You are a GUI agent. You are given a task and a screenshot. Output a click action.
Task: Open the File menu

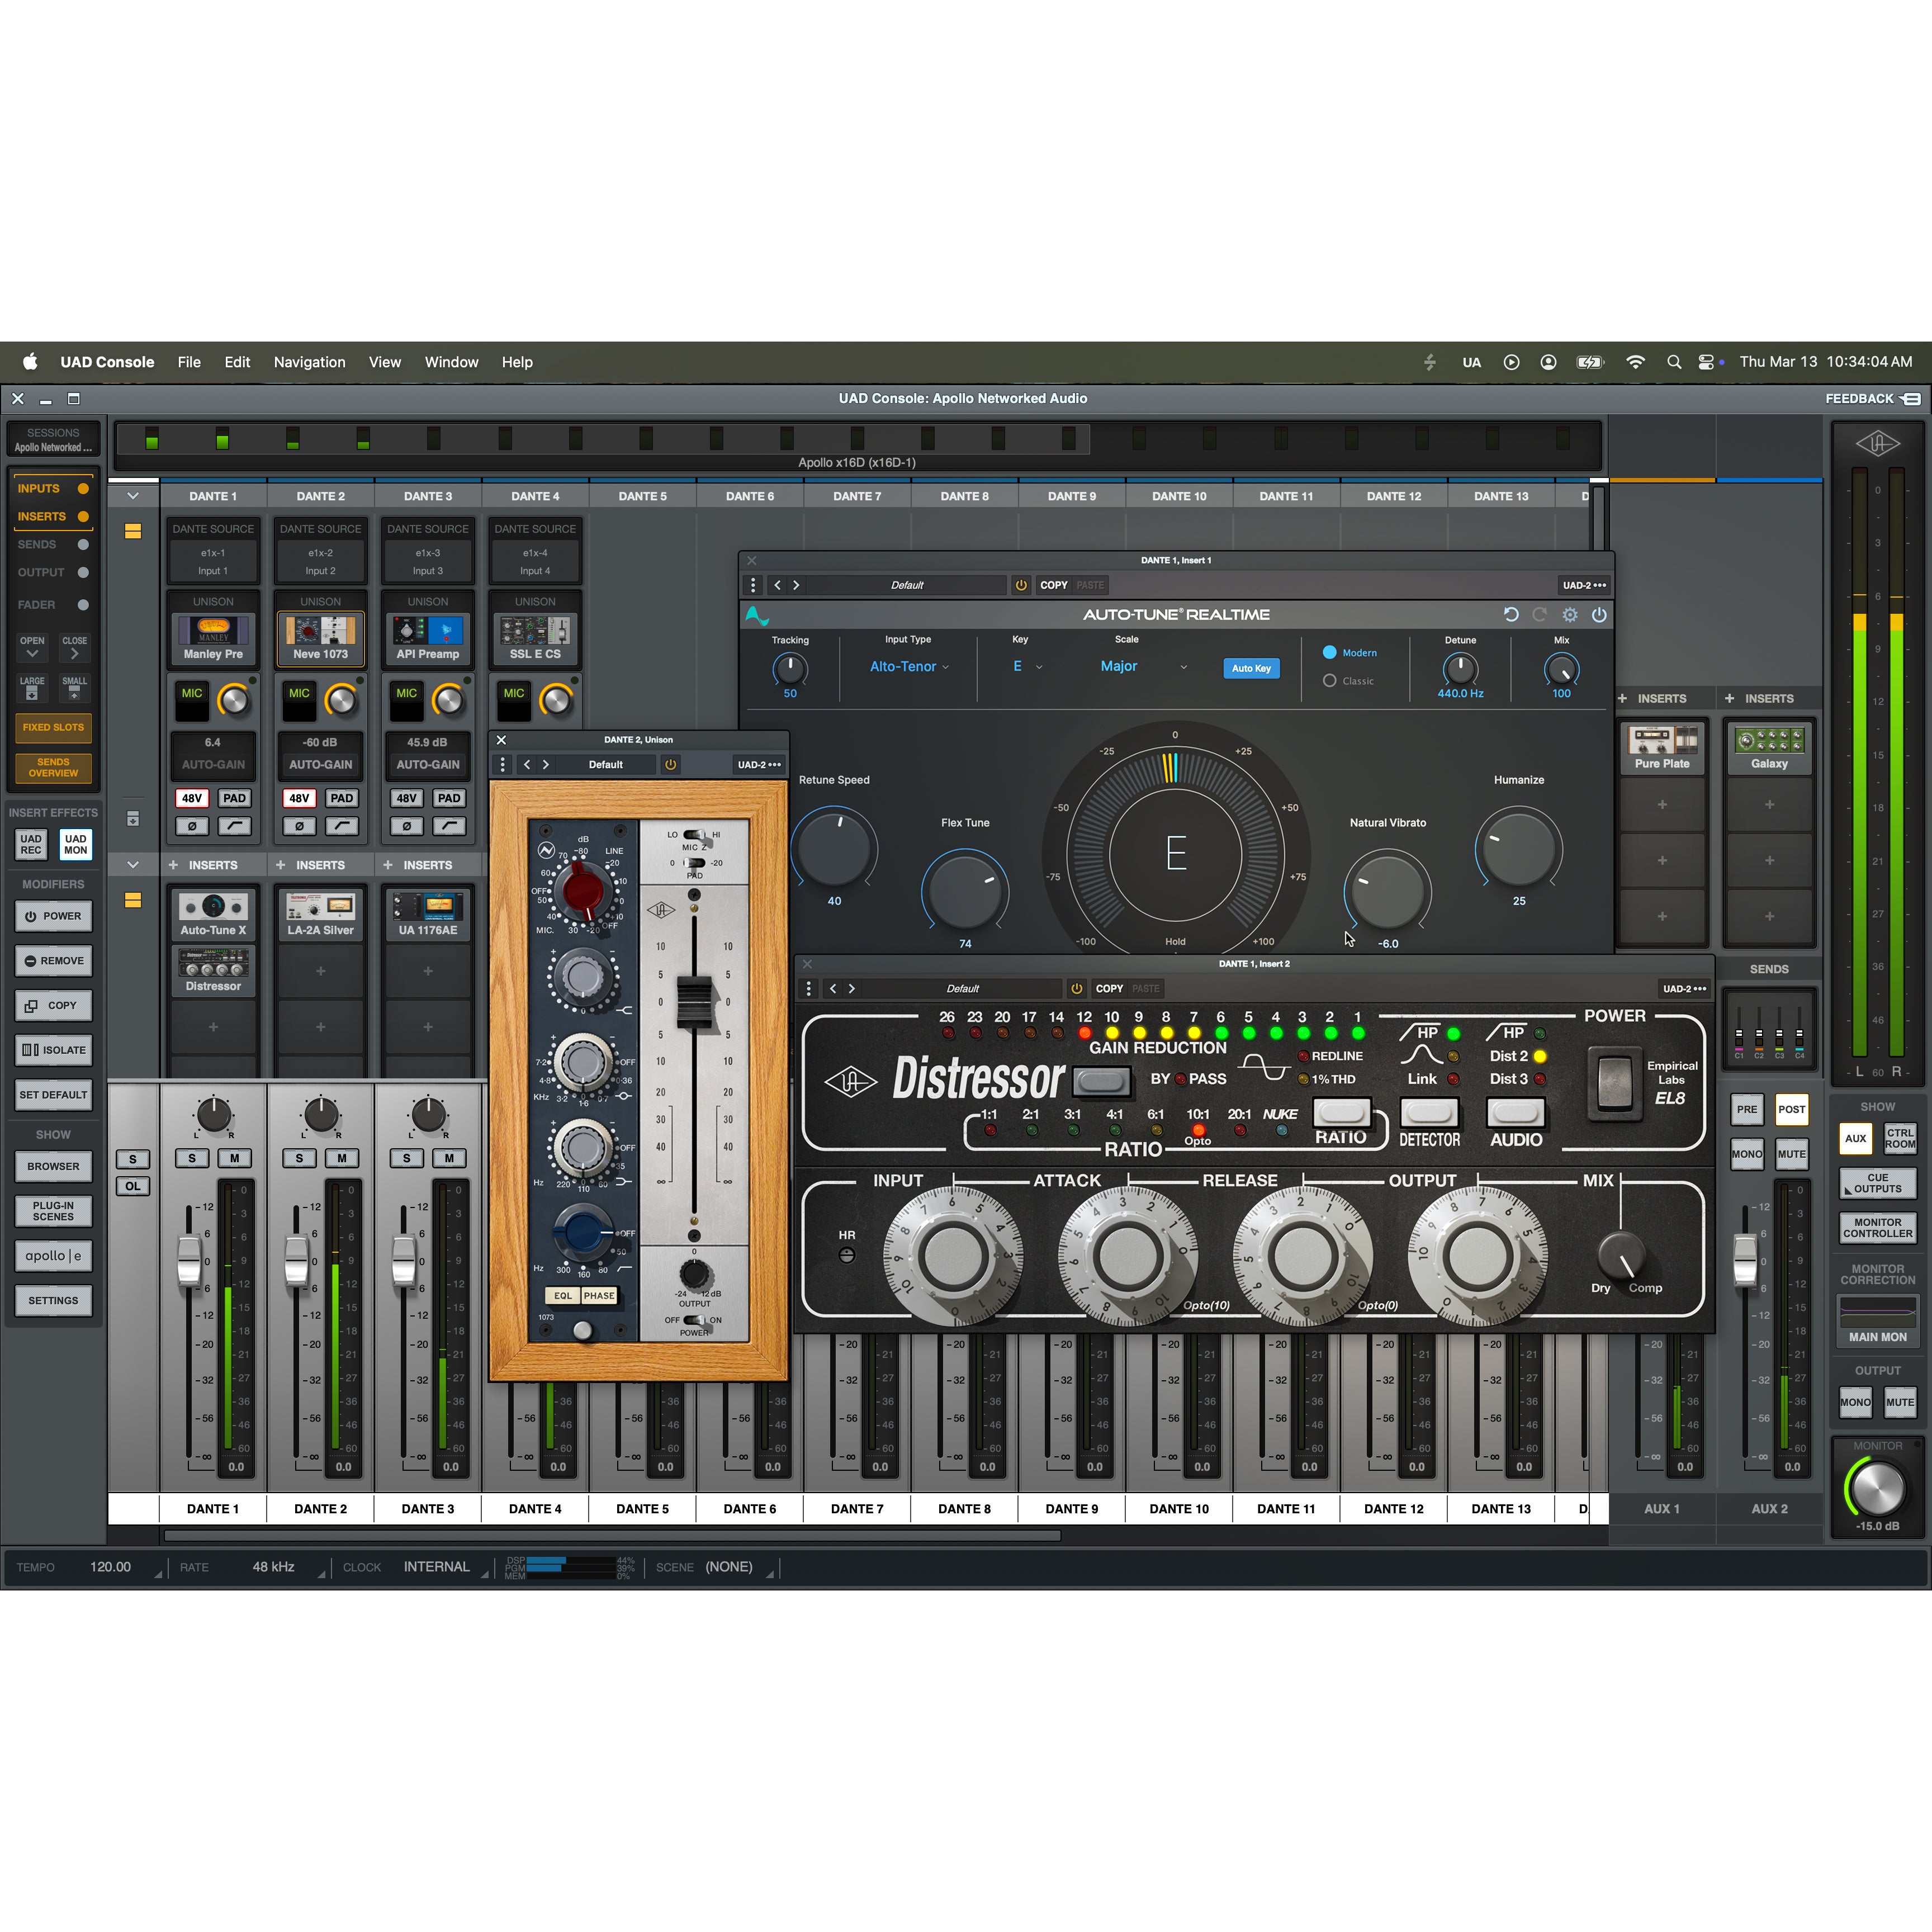189,362
